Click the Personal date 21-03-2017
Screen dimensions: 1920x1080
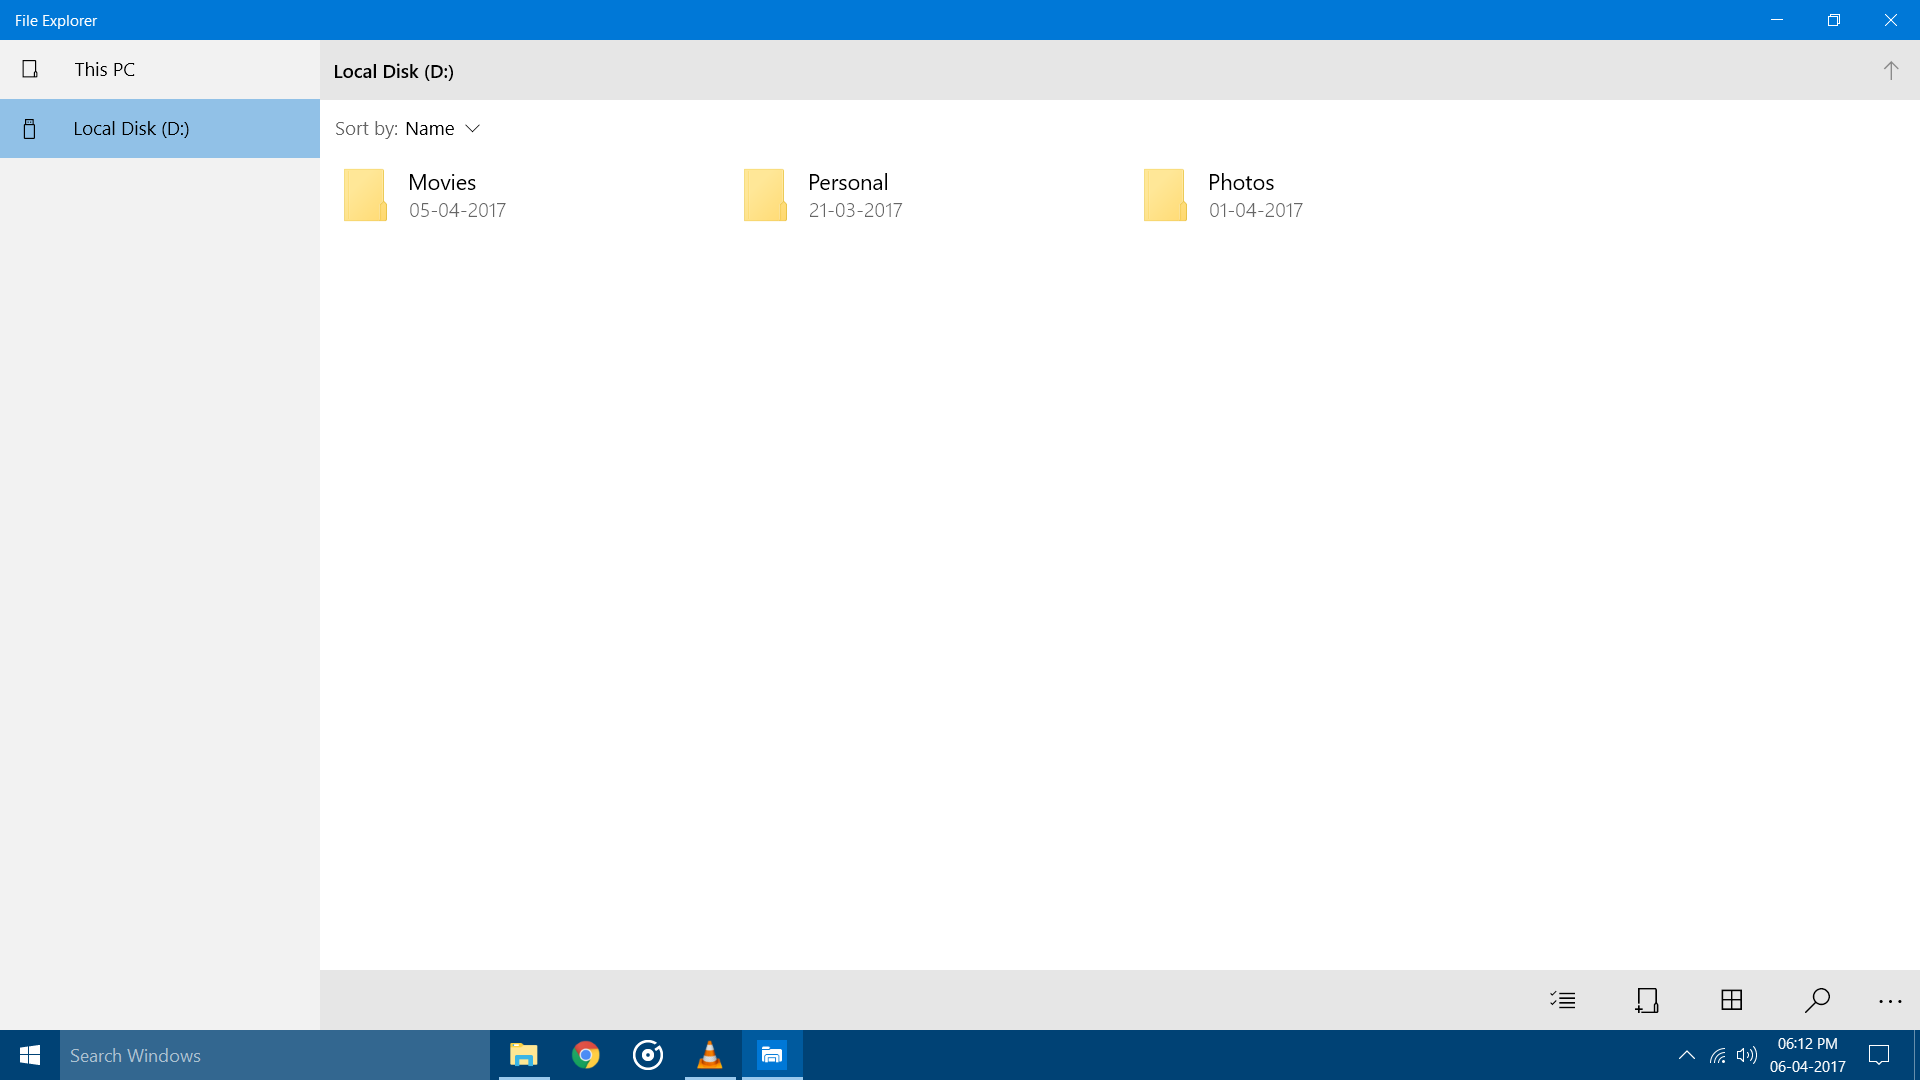pyautogui.click(x=856, y=210)
